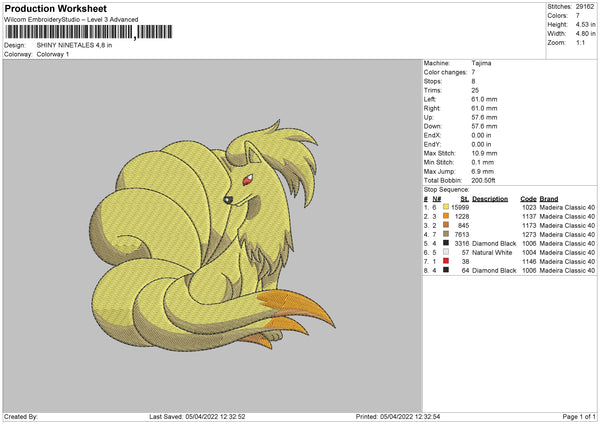Click the EndY value 0.00 in
The height and width of the screenshot is (424, 600).
pyautogui.click(x=481, y=144)
